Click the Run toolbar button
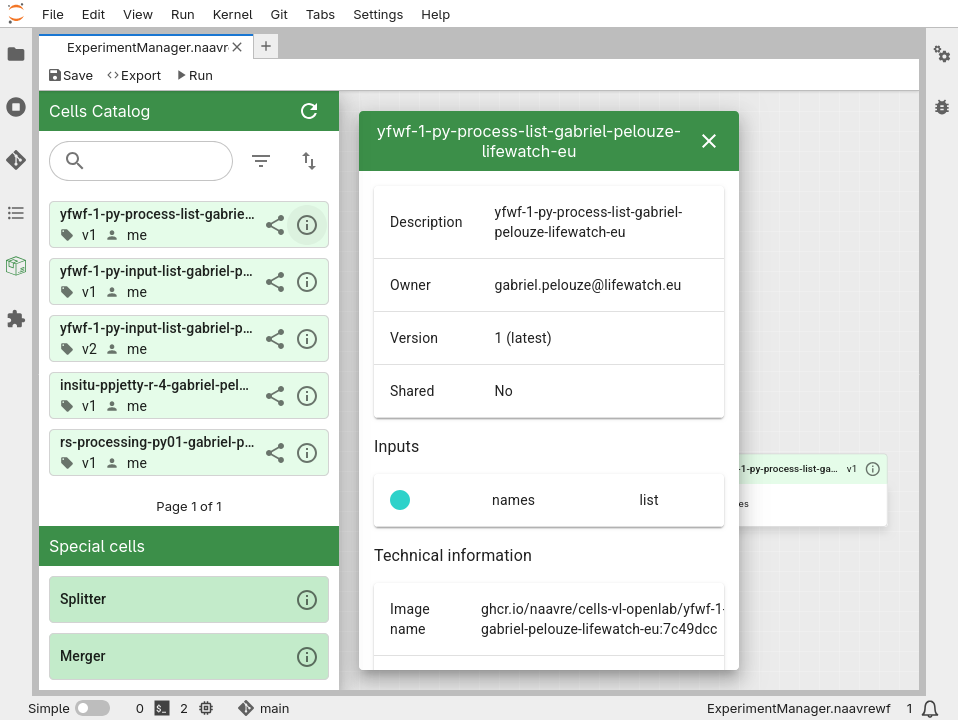Image resolution: width=958 pixels, height=720 pixels. click(194, 76)
